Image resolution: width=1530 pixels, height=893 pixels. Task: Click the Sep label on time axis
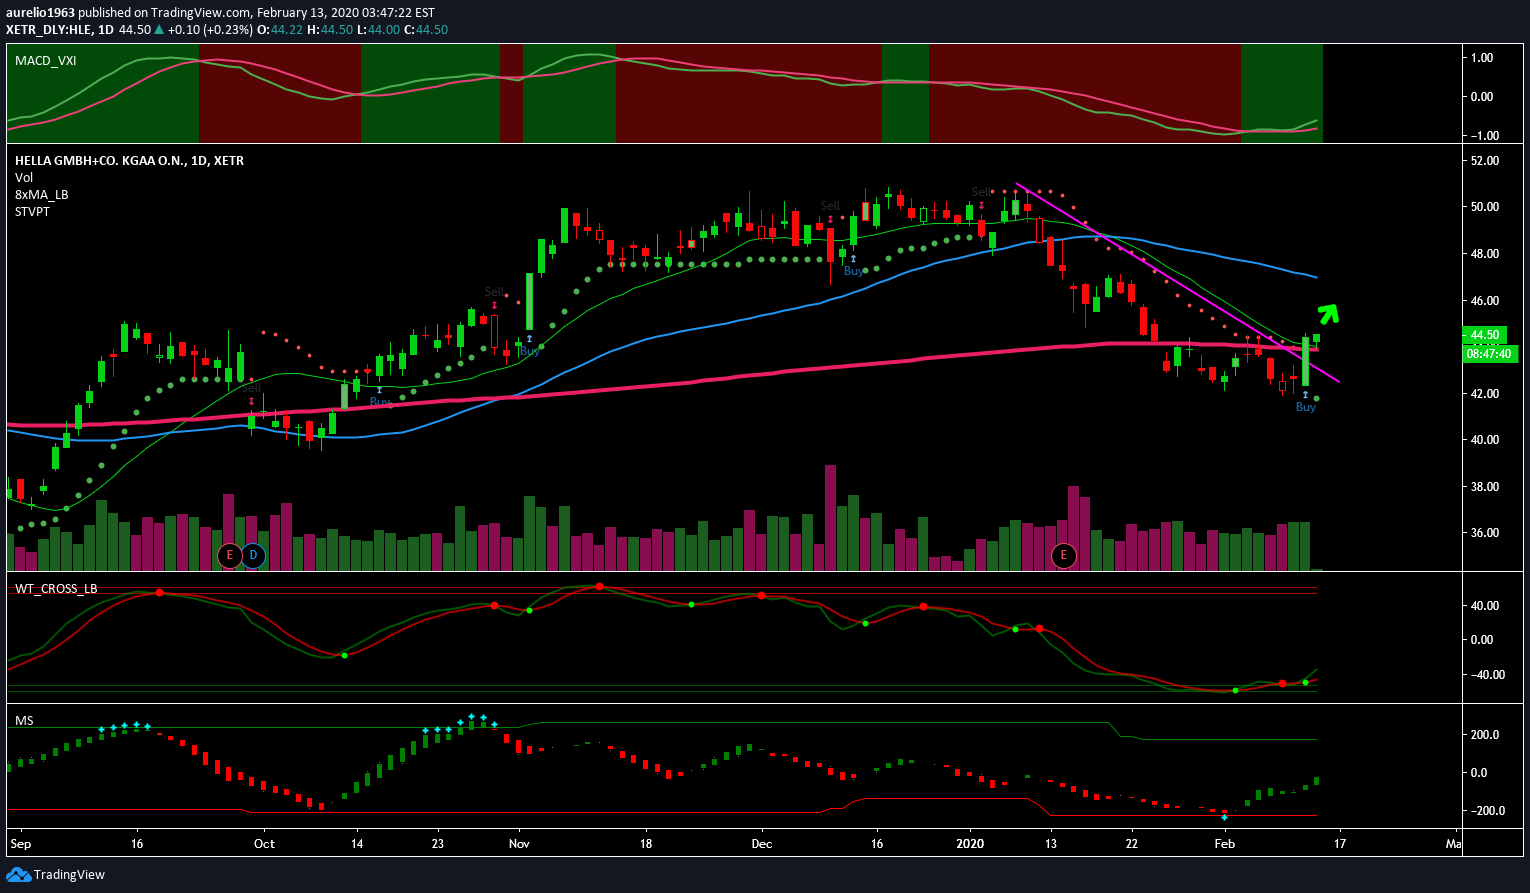pos(20,844)
